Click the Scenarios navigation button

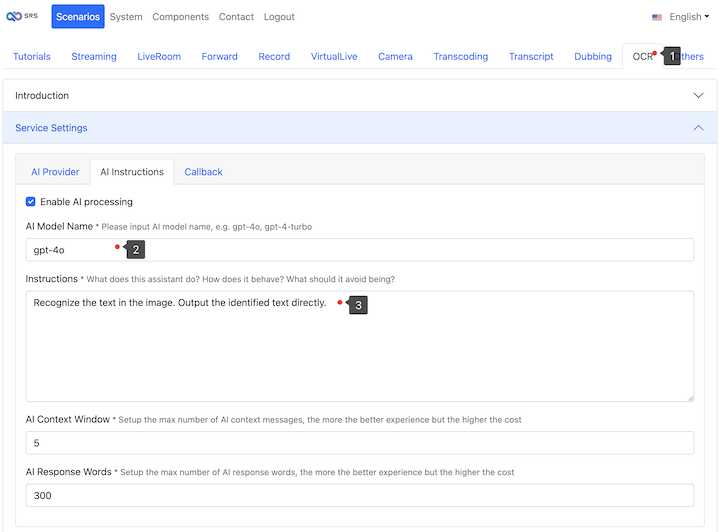[x=78, y=17]
